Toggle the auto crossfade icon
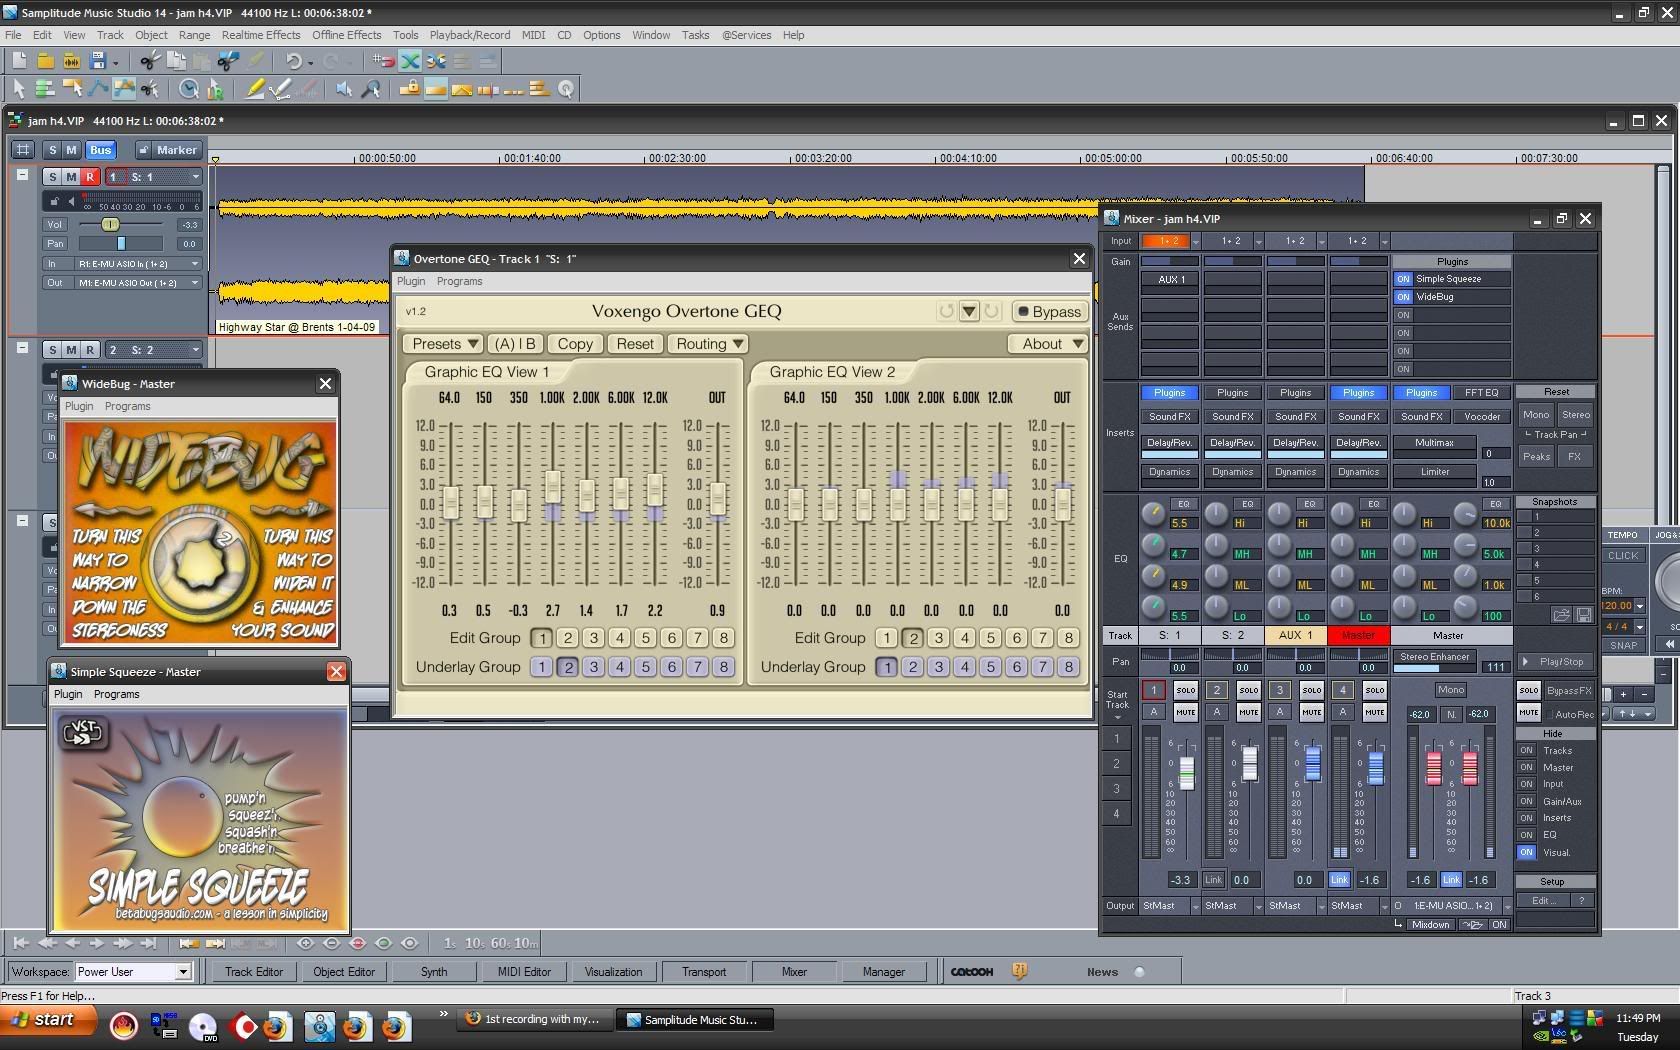This screenshot has width=1680, height=1050. pyautogui.click(x=410, y=61)
